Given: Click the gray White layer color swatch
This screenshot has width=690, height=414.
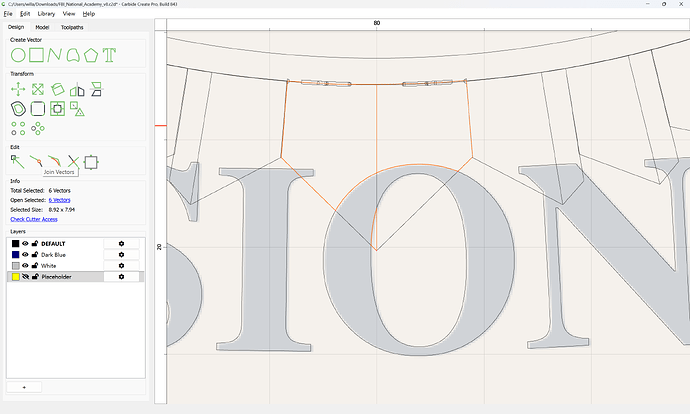Looking at the screenshot, I should point(16,266).
